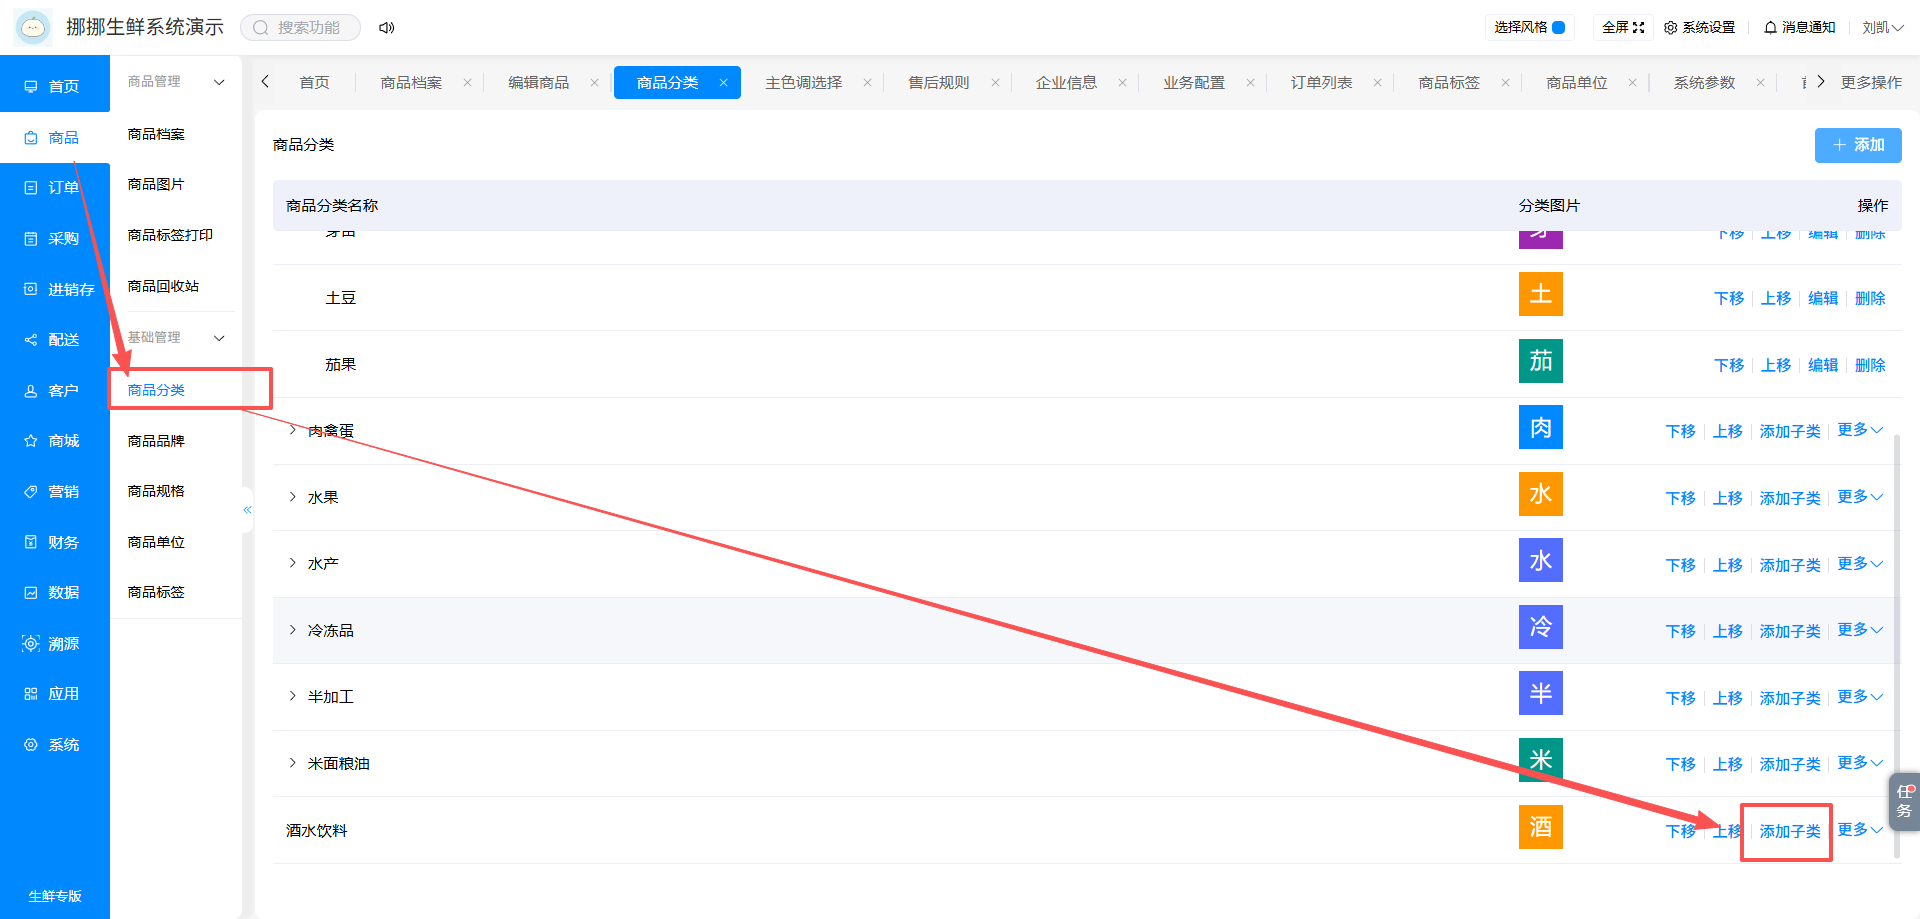Open the 溯源 traceability sidebar section

pyautogui.click(x=54, y=644)
